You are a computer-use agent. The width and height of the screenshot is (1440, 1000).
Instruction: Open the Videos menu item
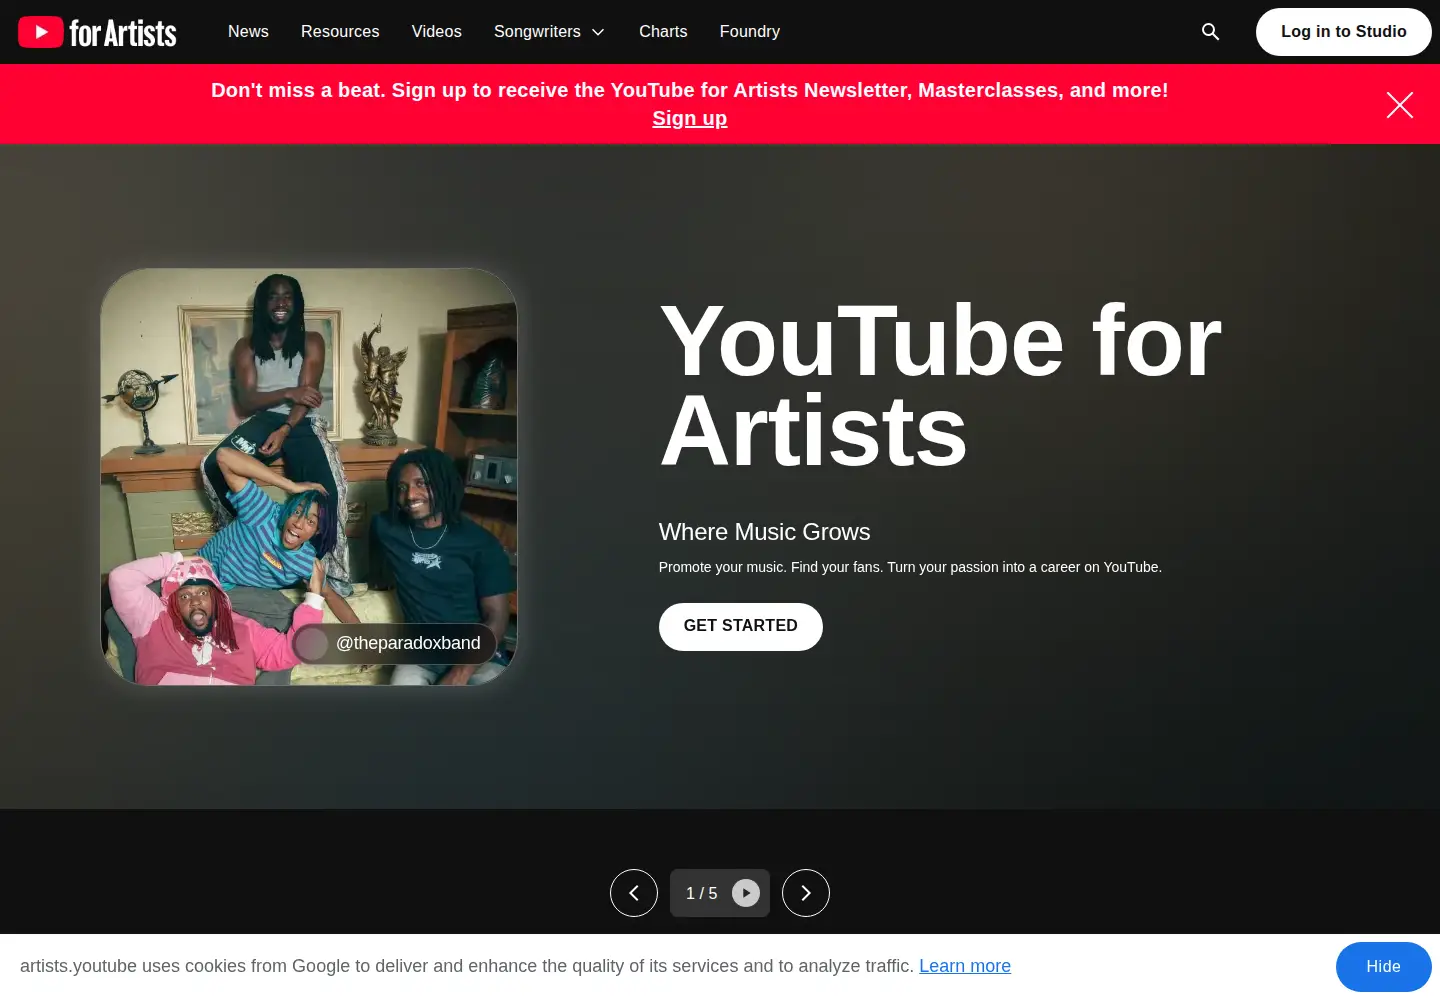tap(437, 32)
